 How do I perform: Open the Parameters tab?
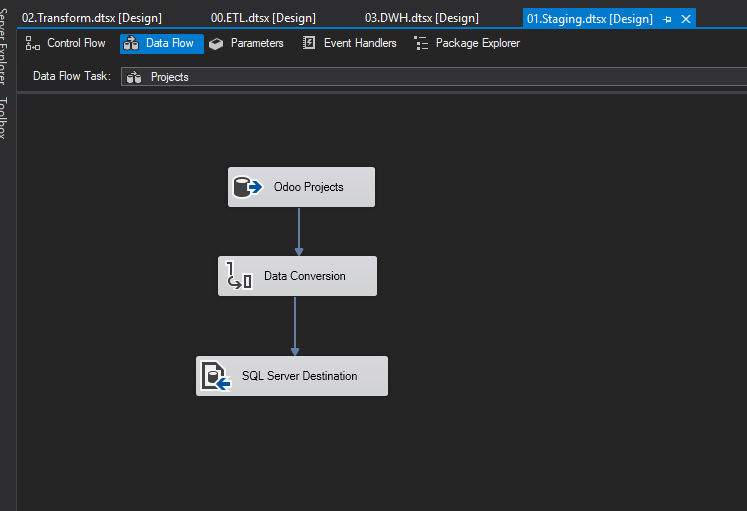[x=246, y=43]
